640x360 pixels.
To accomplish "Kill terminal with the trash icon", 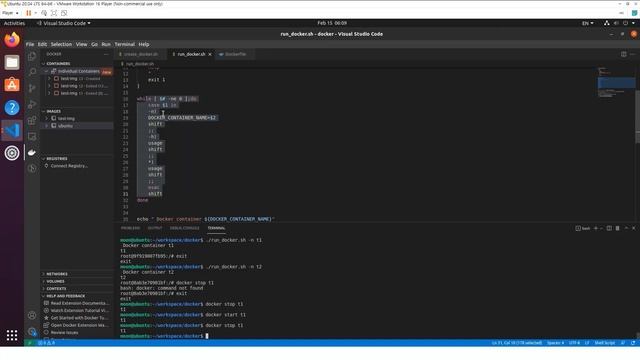I will pyautogui.click(x=618, y=228).
